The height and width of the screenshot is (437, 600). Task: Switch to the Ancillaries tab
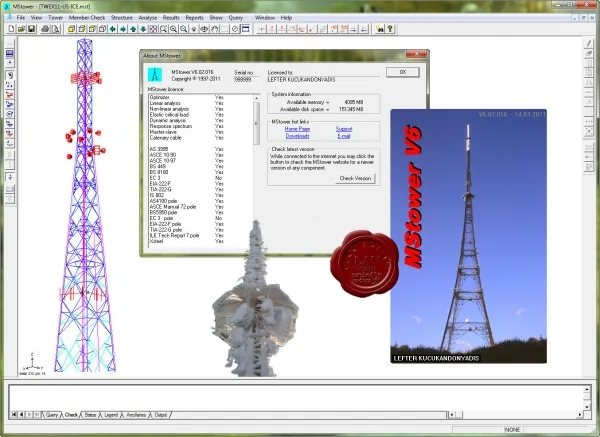136,415
